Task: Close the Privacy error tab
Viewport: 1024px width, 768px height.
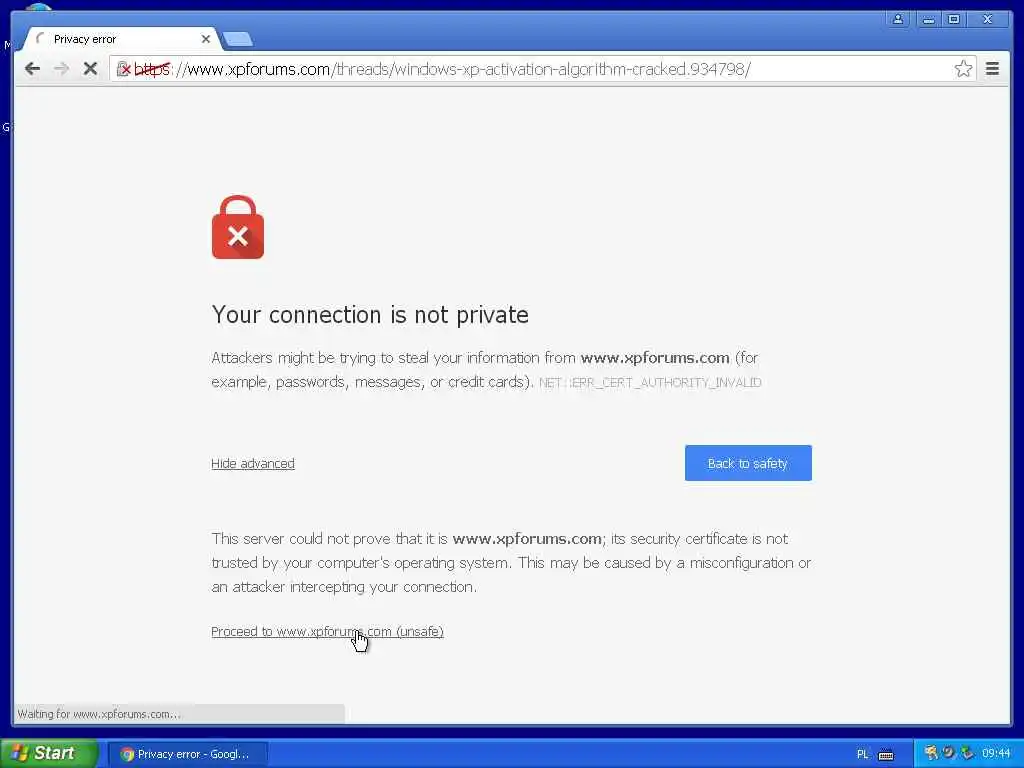Action: [206, 39]
